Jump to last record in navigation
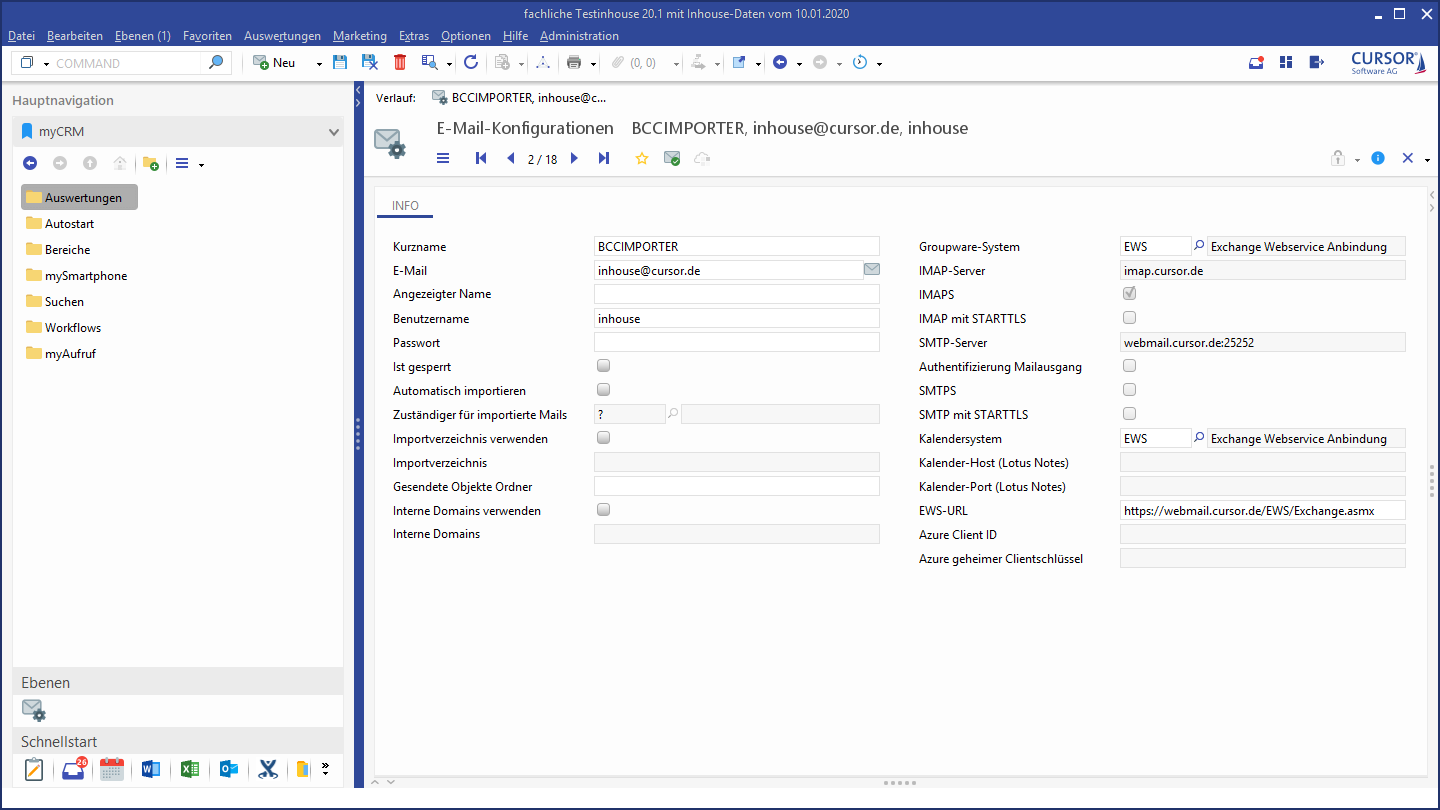This screenshot has height=810, width=1440. point(604,159)
